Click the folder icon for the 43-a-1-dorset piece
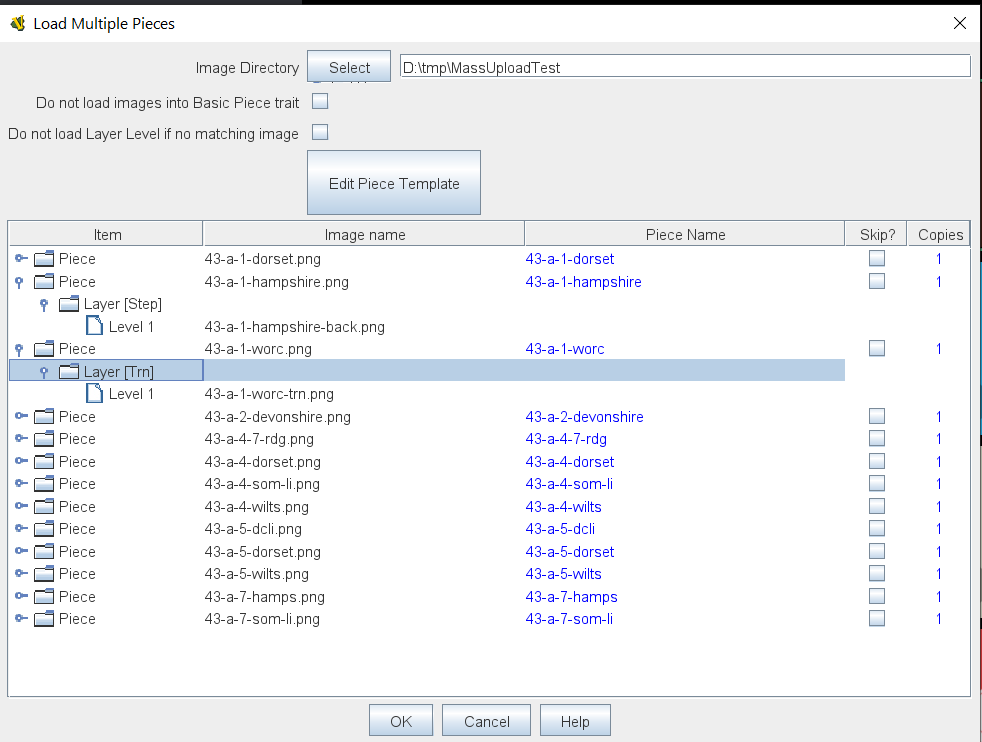The image size is (982, 742). [44, 259]
